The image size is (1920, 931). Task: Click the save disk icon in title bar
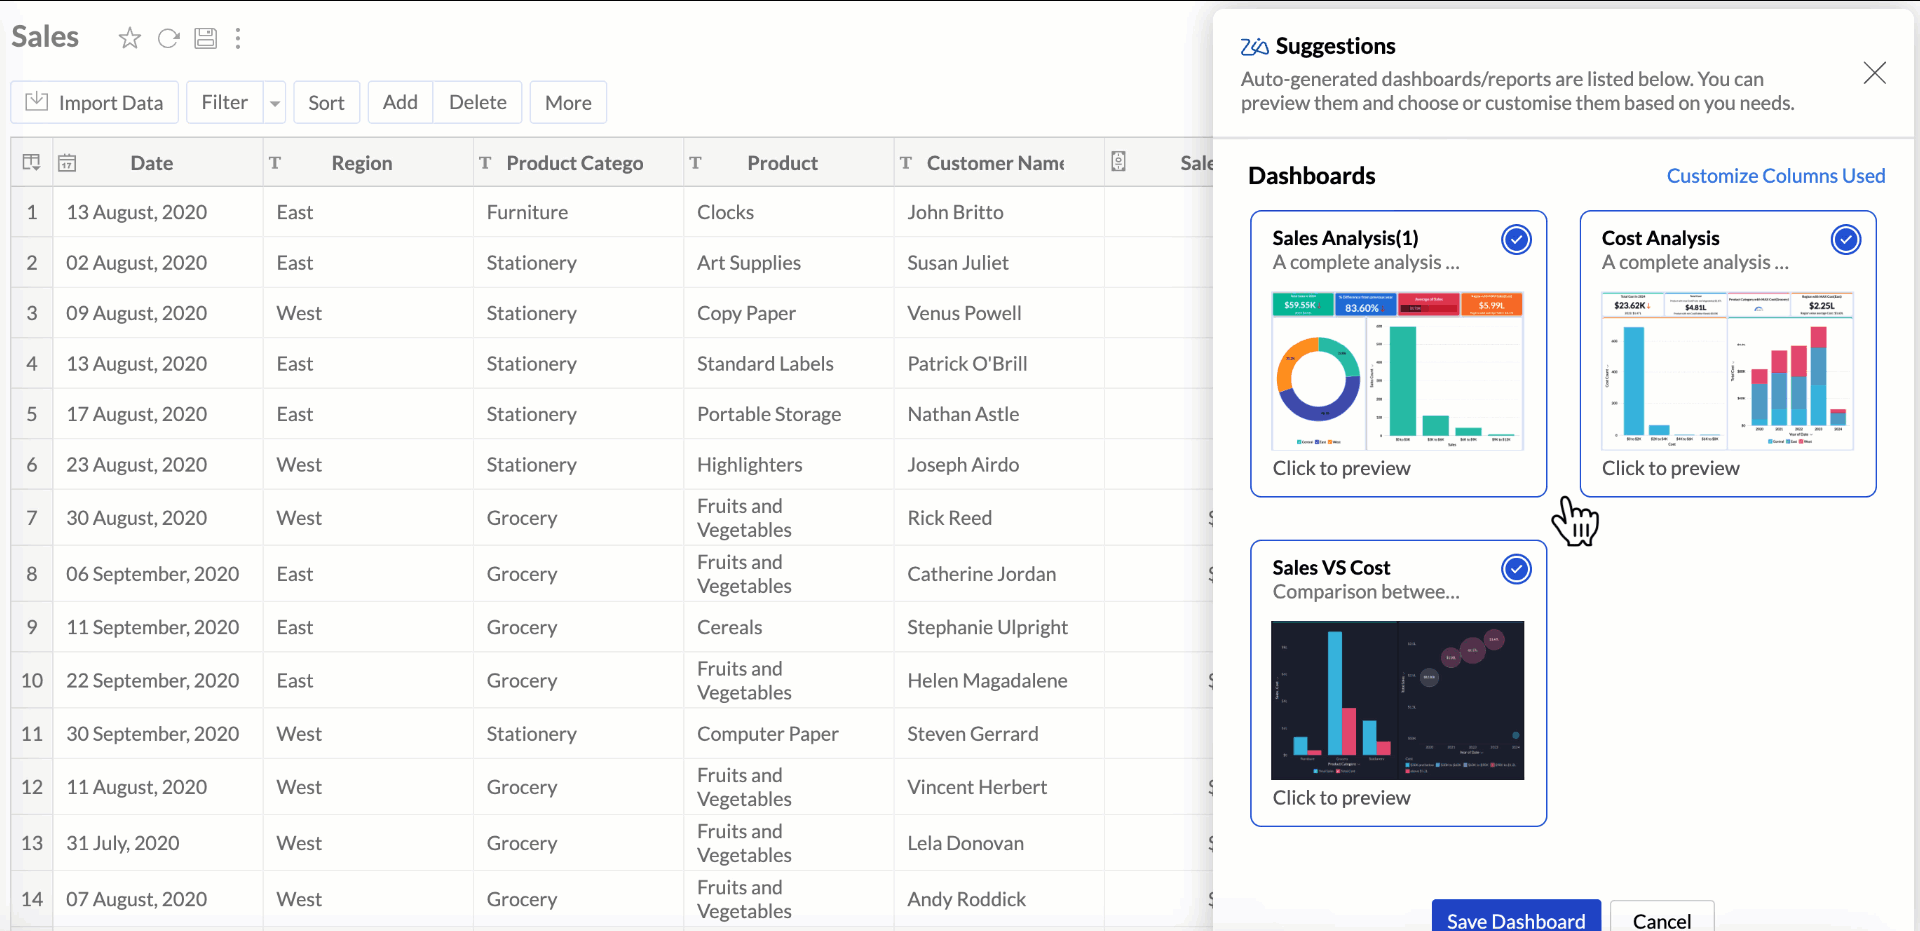206,39
